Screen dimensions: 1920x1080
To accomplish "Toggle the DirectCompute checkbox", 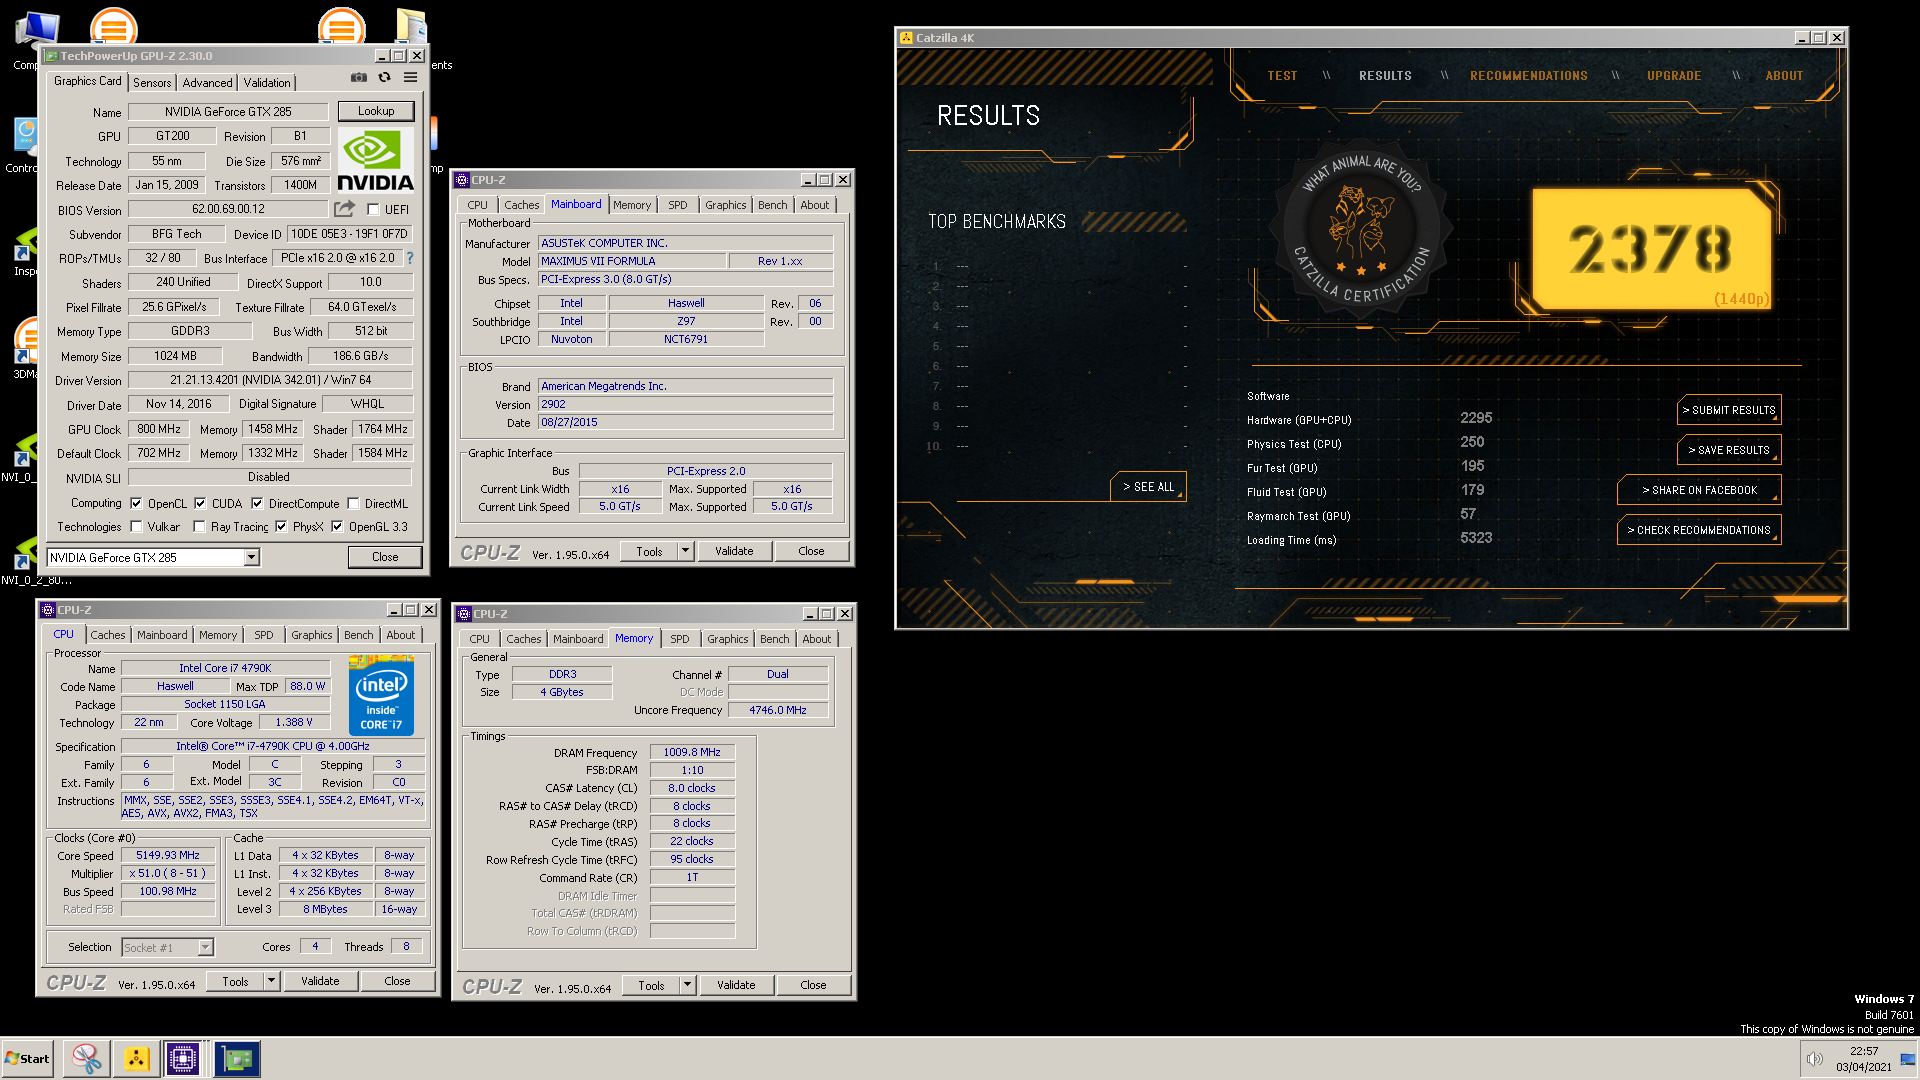I will click(257, 503).
